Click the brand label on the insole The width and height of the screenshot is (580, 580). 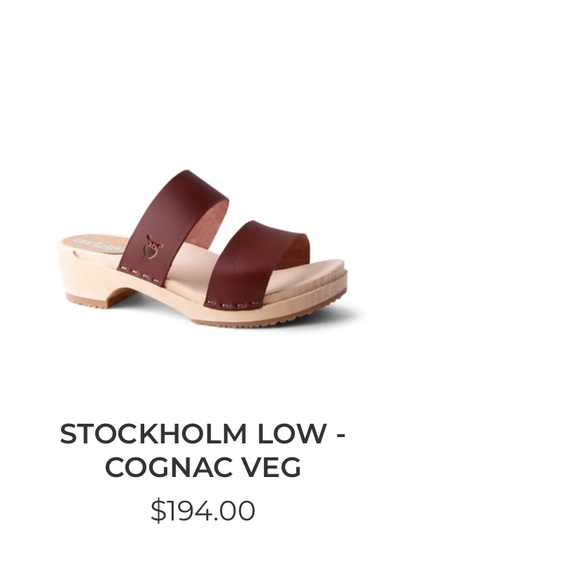point(98,243)
